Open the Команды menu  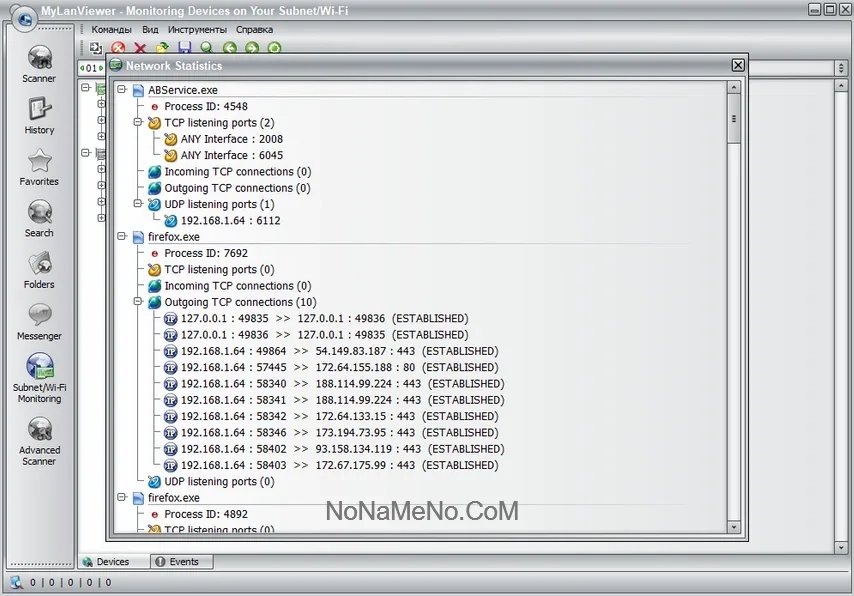pos(111,30)
